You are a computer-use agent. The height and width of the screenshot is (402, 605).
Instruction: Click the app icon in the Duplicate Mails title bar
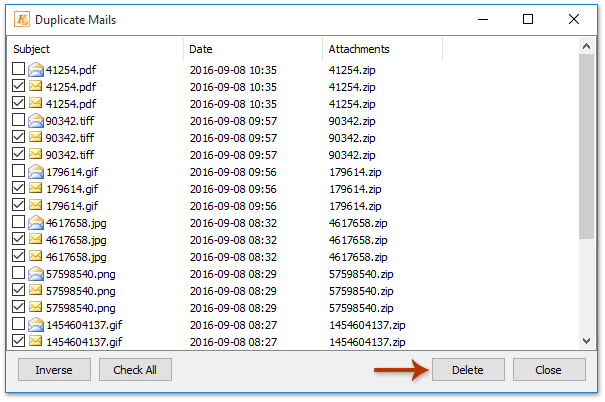pos(19,19)
